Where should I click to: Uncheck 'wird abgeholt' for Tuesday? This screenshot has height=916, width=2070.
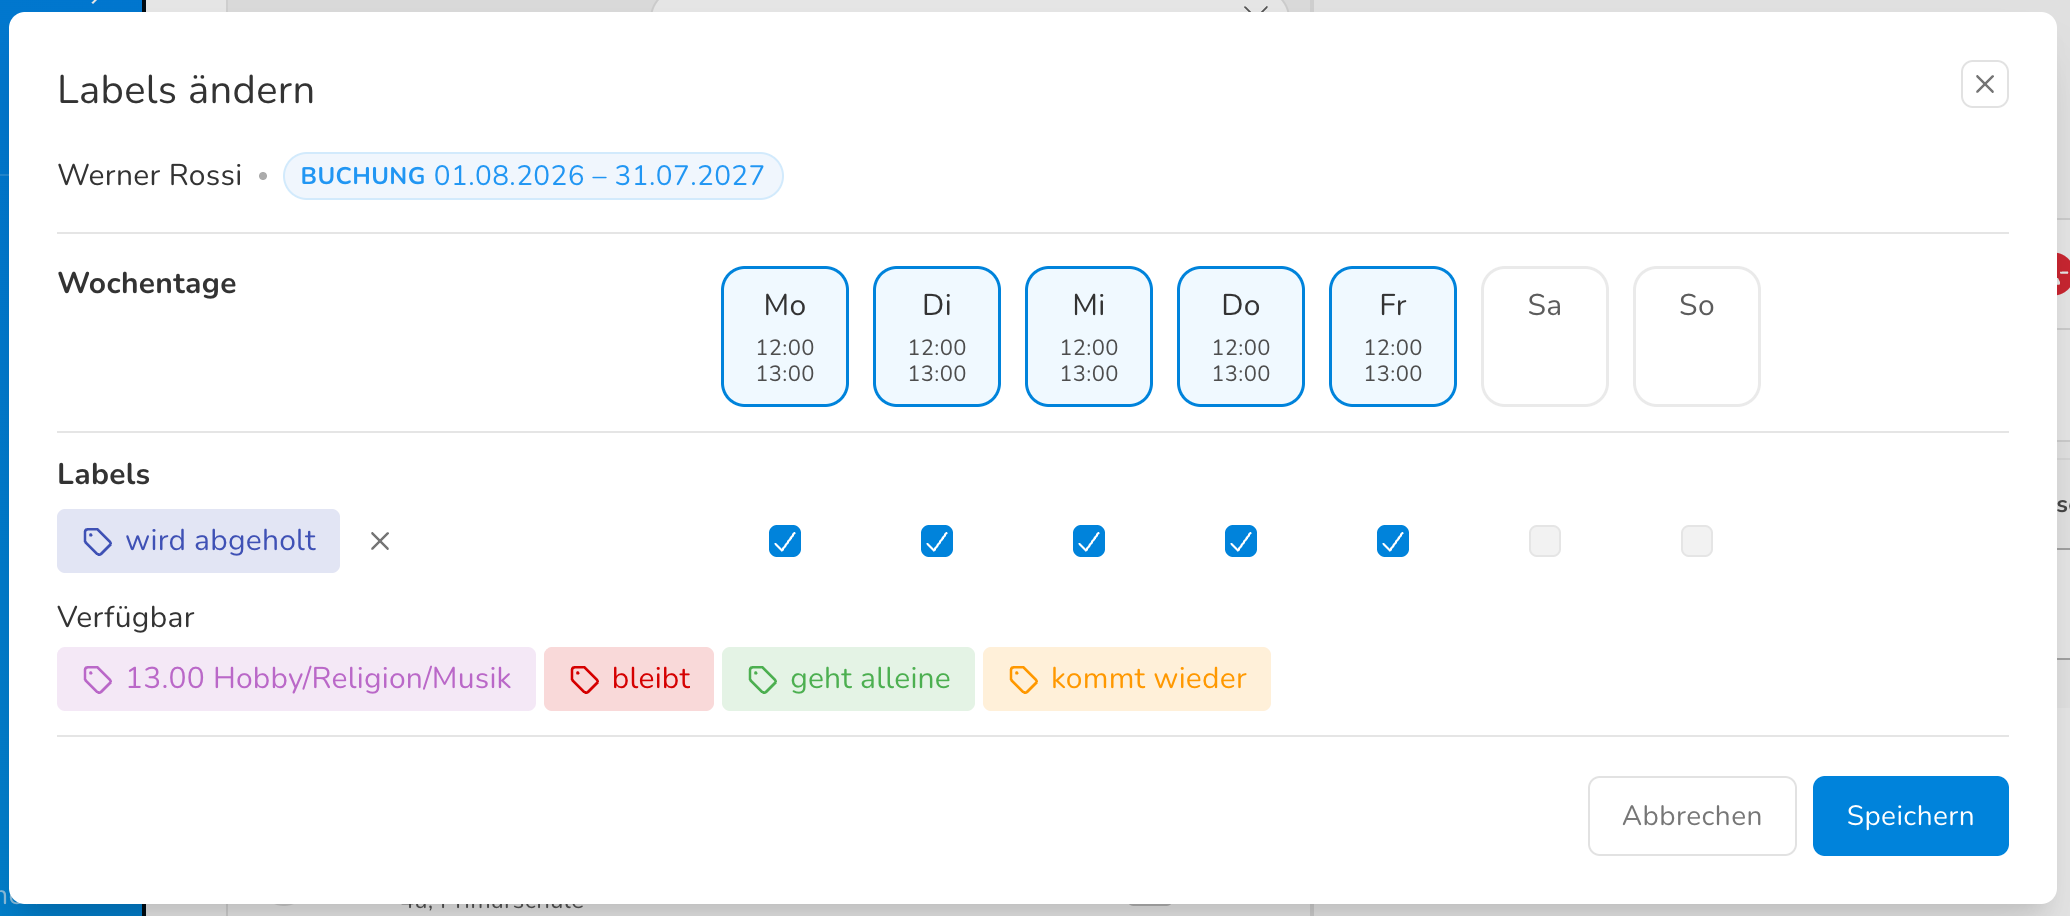(937, 541)
